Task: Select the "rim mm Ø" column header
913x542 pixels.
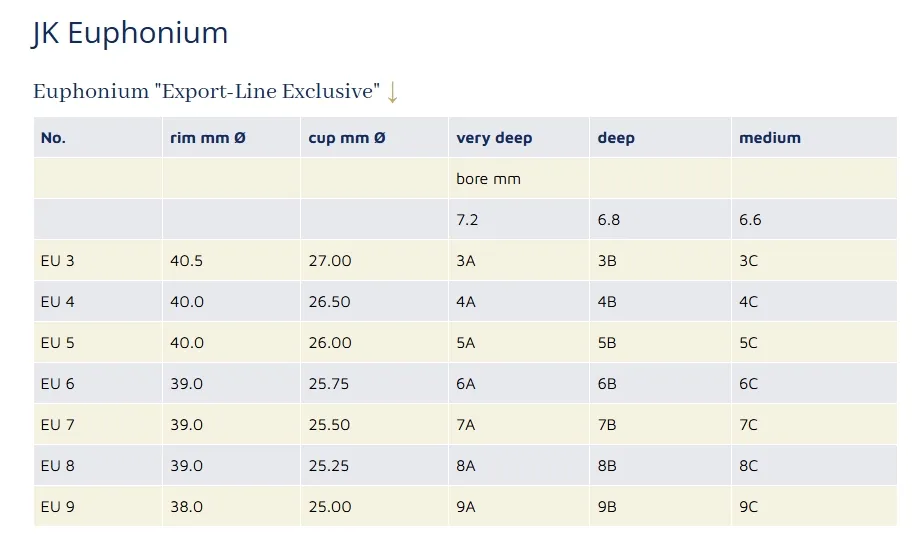Action: 208,138
